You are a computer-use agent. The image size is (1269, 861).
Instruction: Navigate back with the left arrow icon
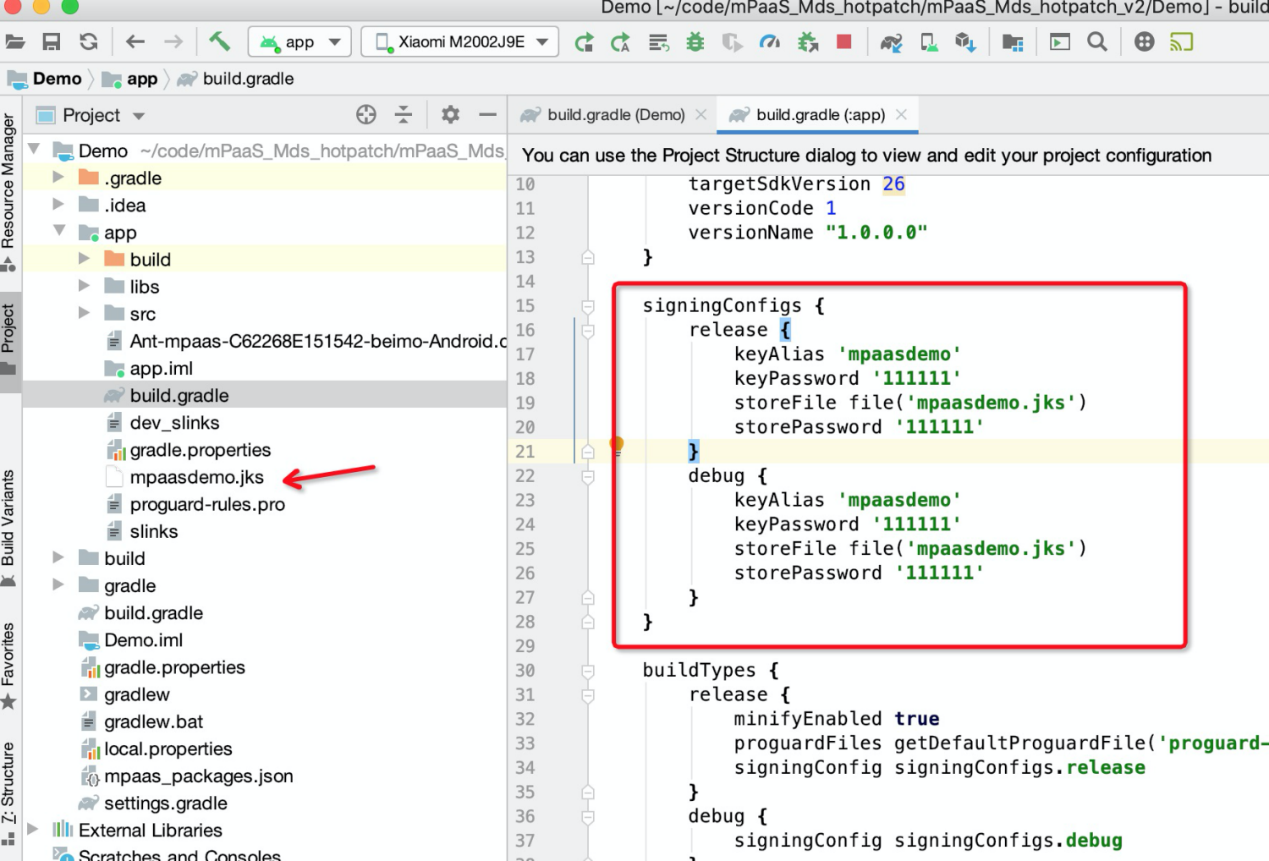135,42
